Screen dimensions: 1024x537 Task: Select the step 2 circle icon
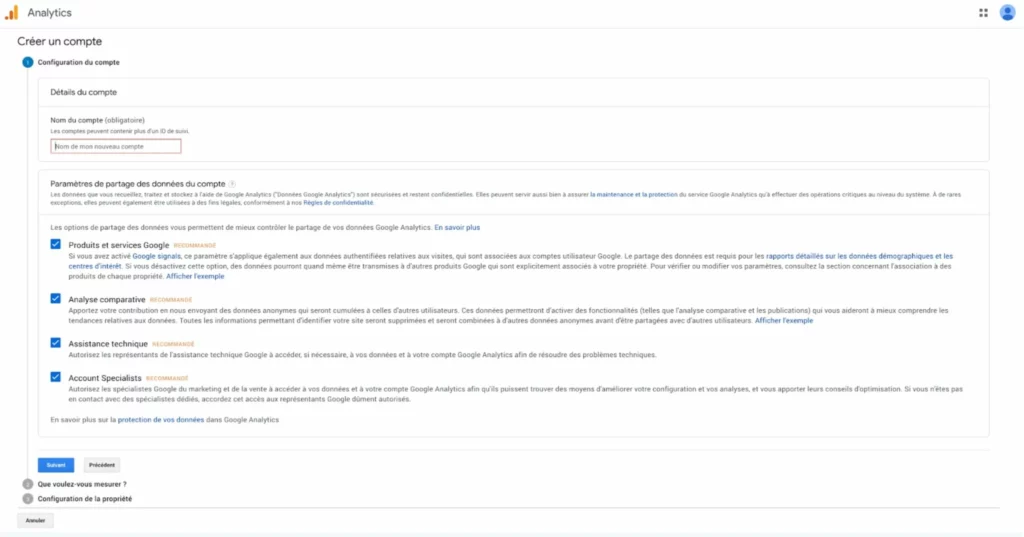(x=27, y=484)
